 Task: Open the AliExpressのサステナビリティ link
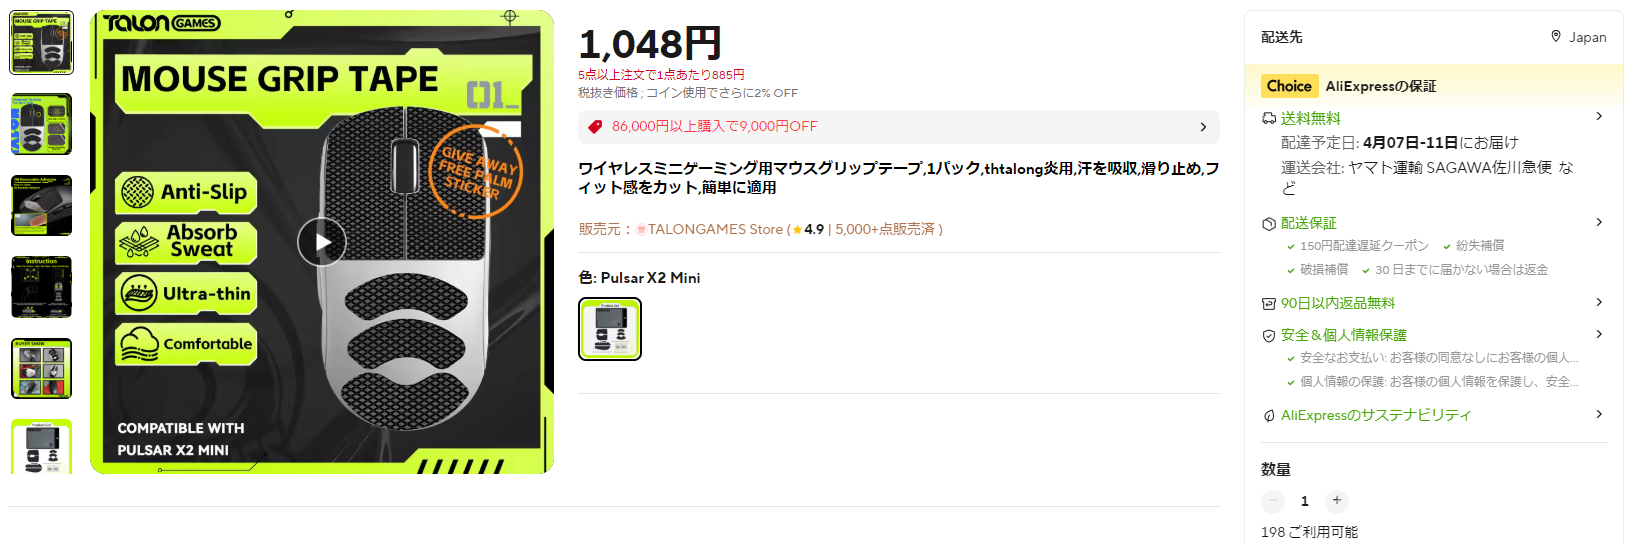point(1376,415)
